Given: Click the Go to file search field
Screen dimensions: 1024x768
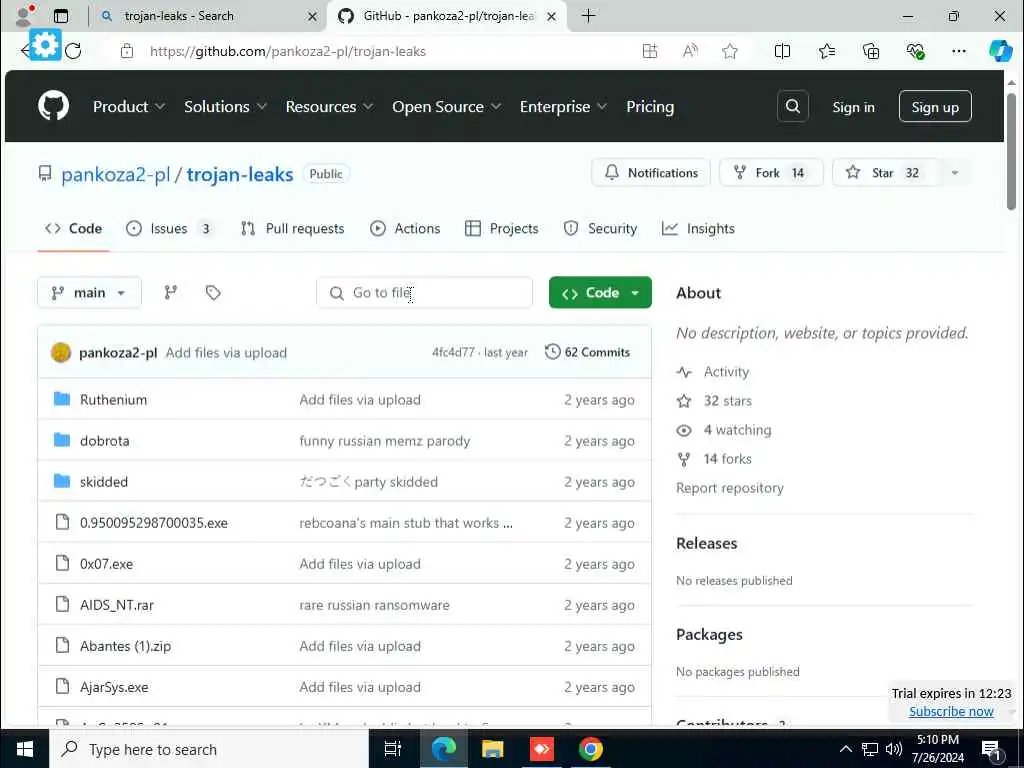Looking at the screenshot, I should coord(424,293).
